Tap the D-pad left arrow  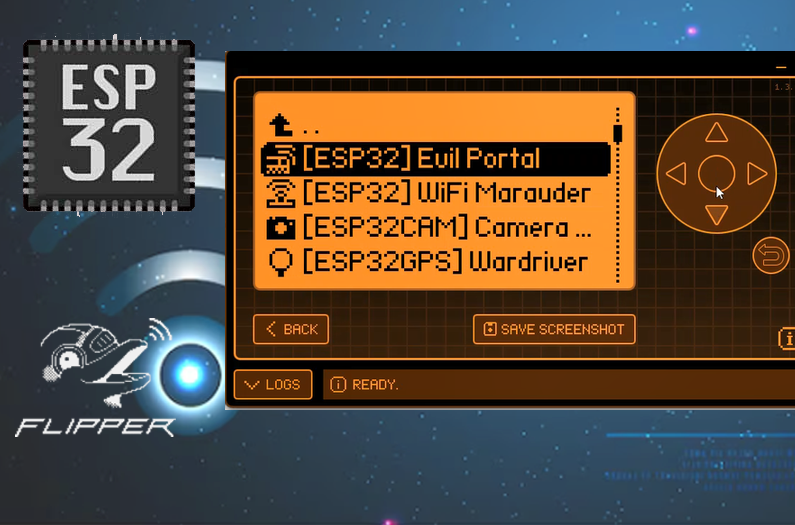[x=676, y=174]
